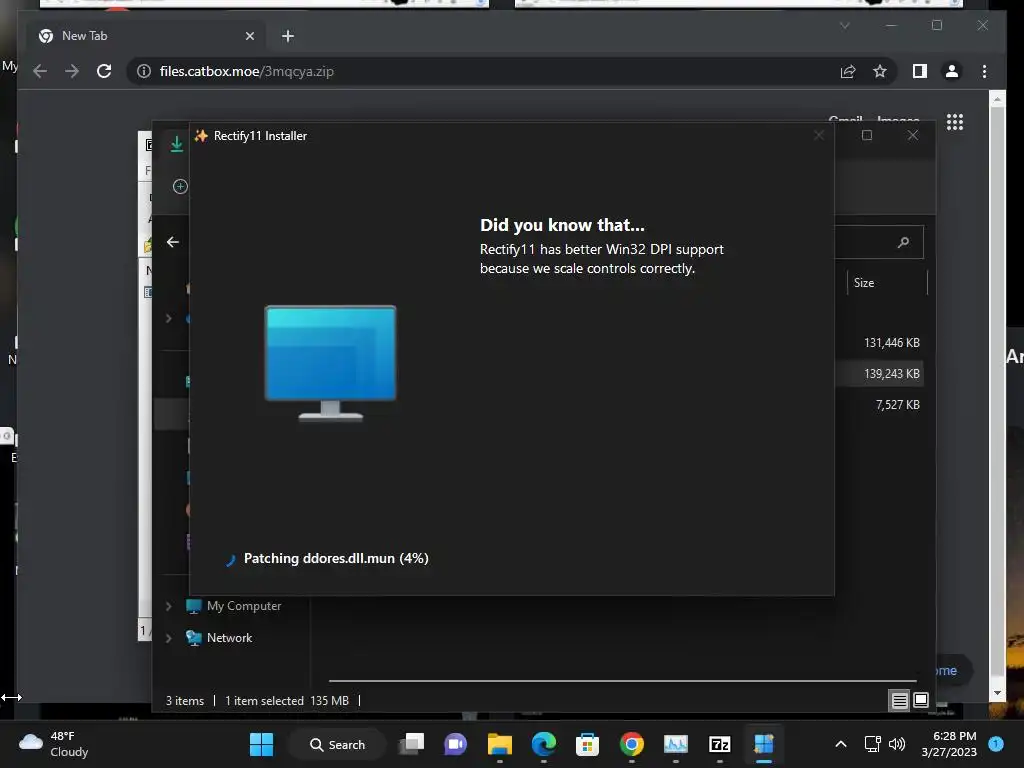Viewport: 1024px width, 768px height.
Task: Click the blue monitor illustration in the installer
Action: [x=330, y=363]
